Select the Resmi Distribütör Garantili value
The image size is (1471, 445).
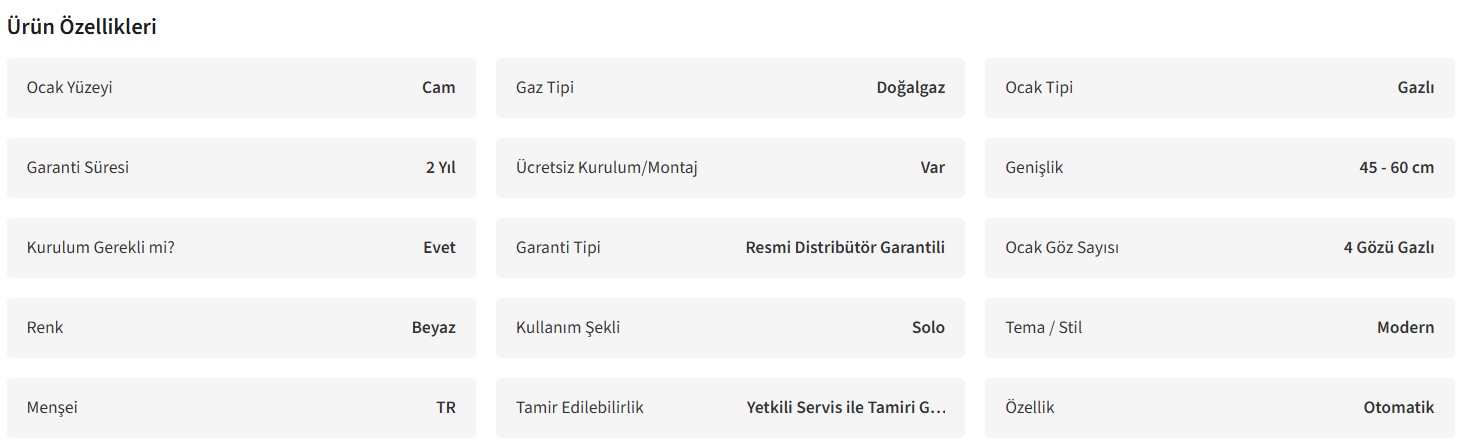point(845,247)
